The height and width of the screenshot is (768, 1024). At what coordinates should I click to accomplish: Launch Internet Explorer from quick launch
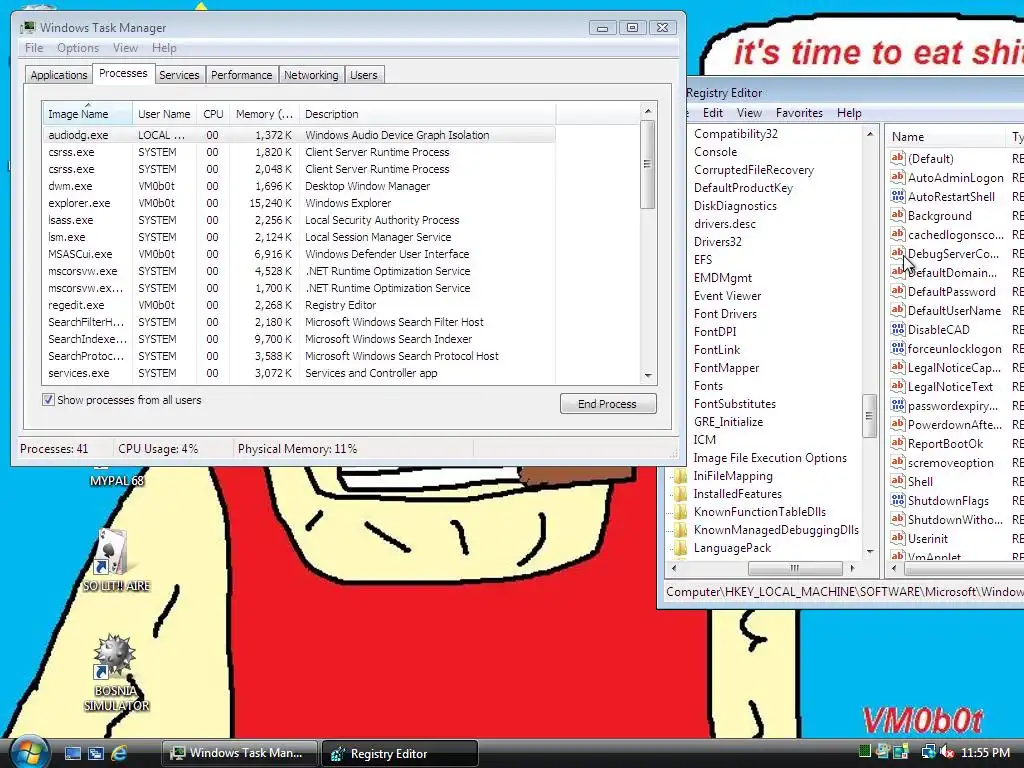coord(119,753)
